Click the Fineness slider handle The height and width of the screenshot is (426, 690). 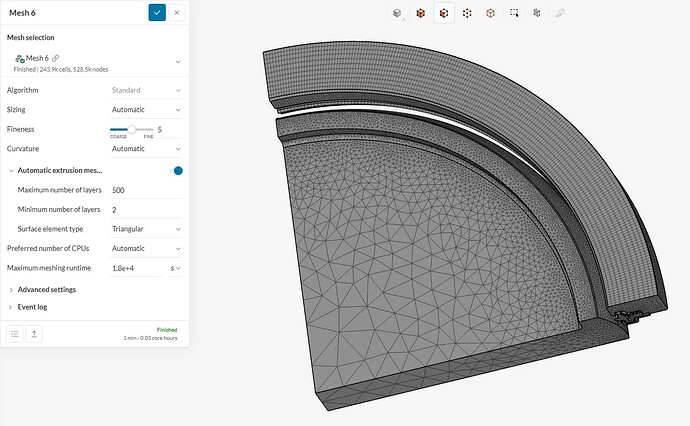[132, 129]
